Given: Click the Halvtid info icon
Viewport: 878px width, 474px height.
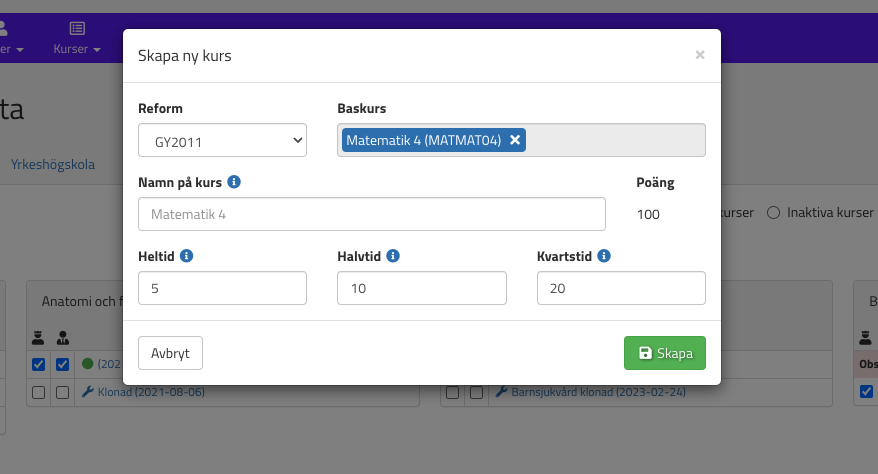Looking at the screenshot, I should [x=393, y=256].
